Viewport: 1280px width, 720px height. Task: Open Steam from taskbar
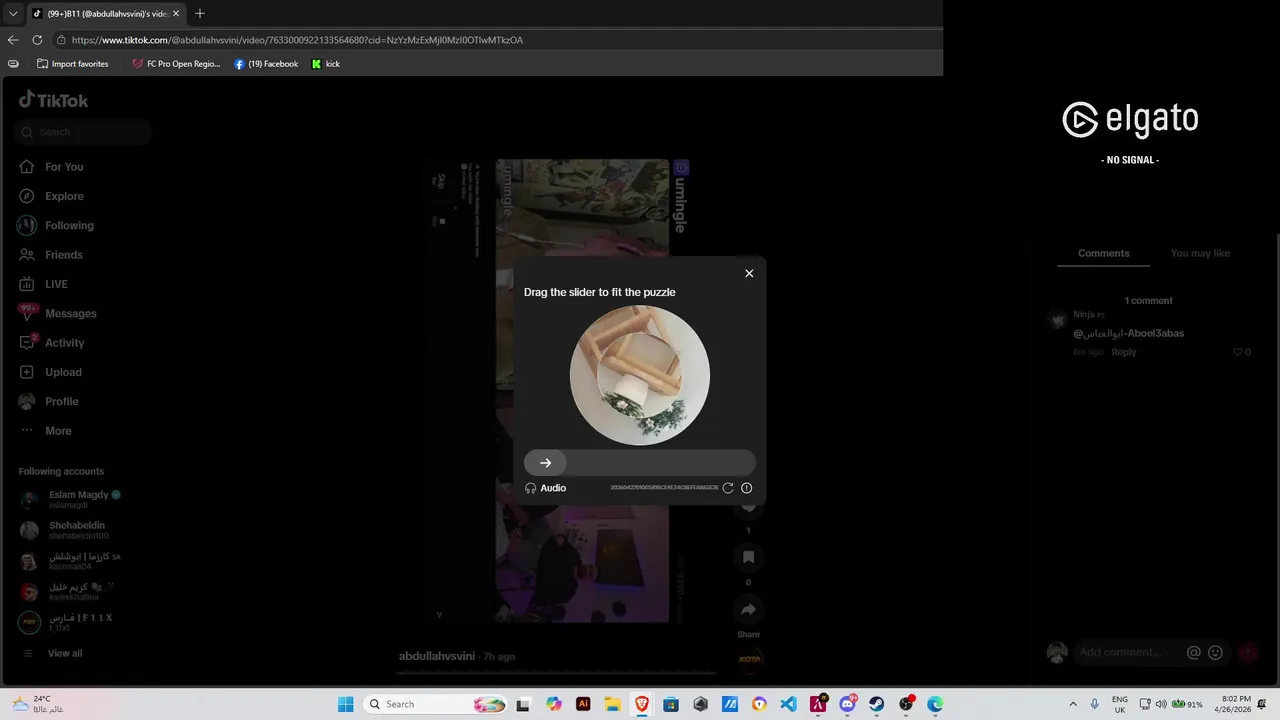(876, 704)
